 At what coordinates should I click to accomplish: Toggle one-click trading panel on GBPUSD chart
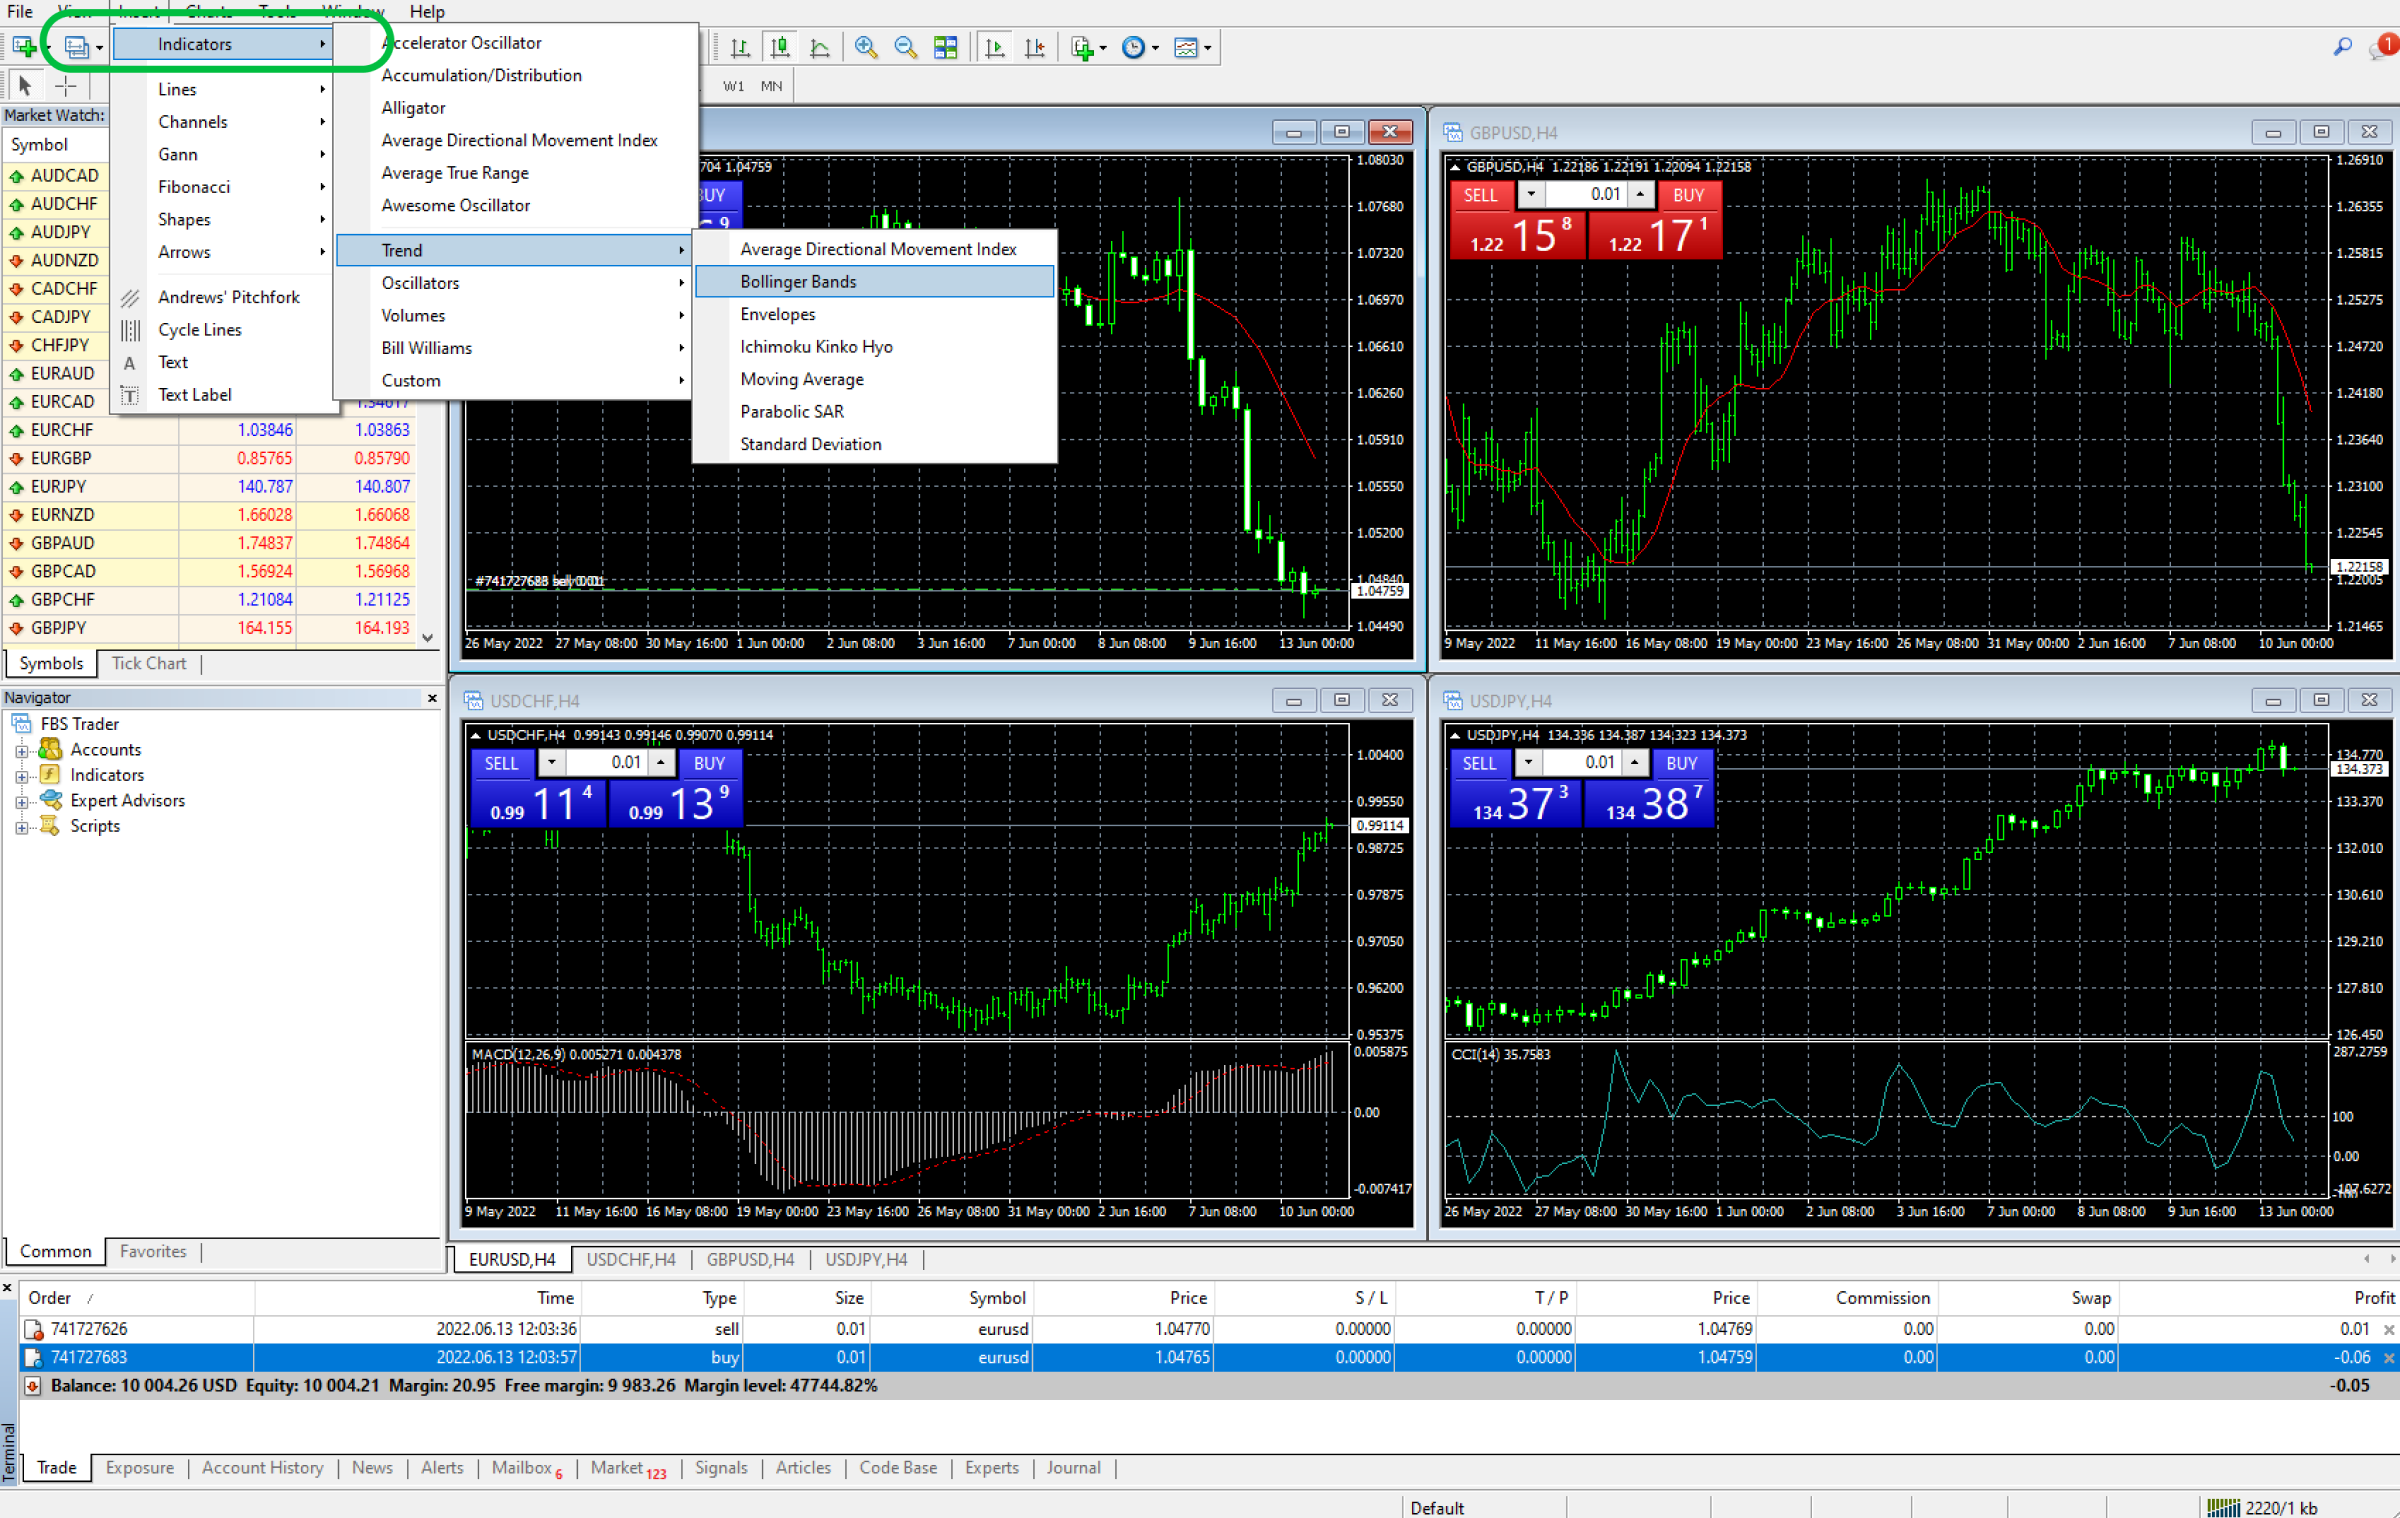coord(1455,167)
